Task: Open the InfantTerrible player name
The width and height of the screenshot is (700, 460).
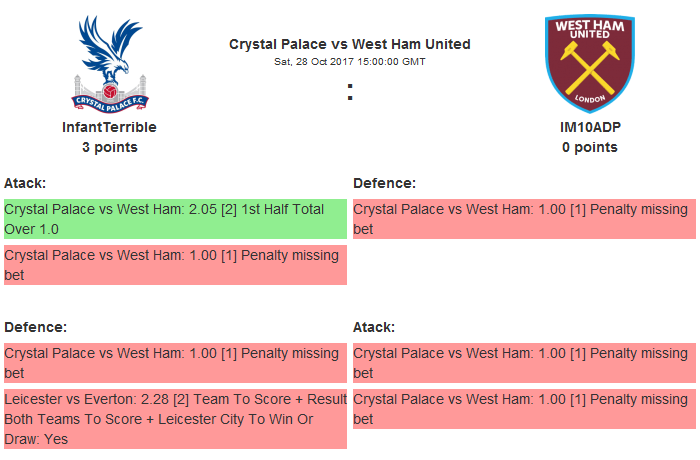Action: point(110,127)
